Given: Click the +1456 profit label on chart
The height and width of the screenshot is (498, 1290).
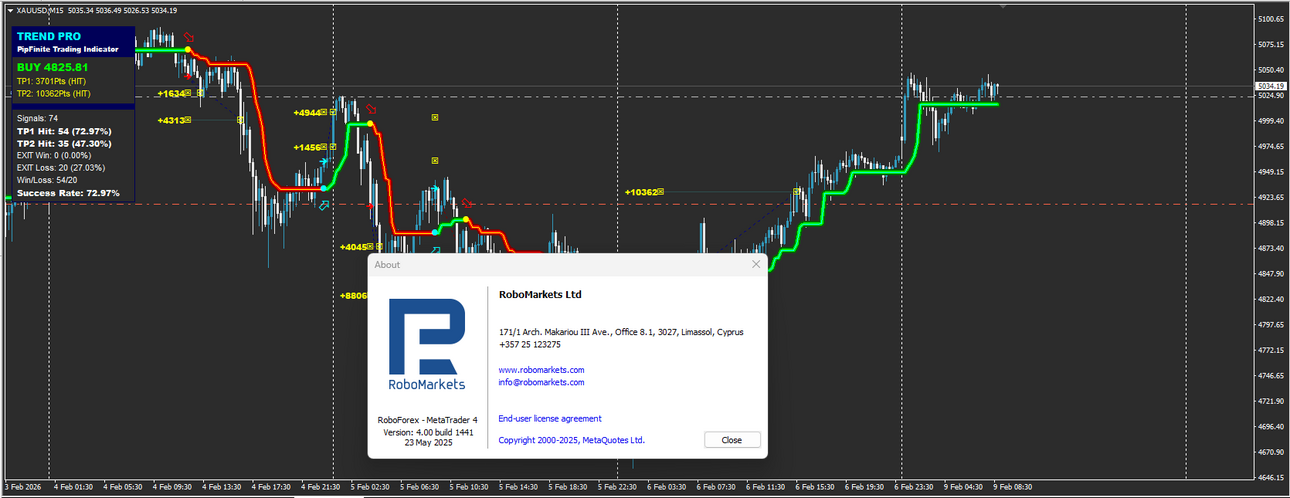Looking at the screenshot, I should point(307,147).
